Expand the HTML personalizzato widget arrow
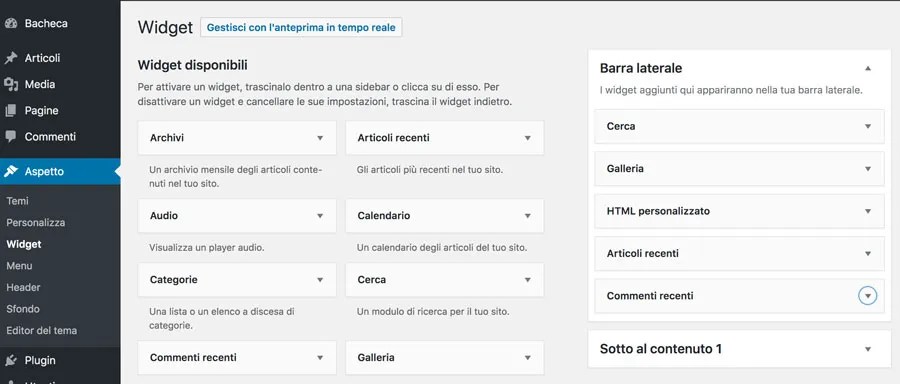The width and height of the screenshot is (900, 384). coord(868,211)
